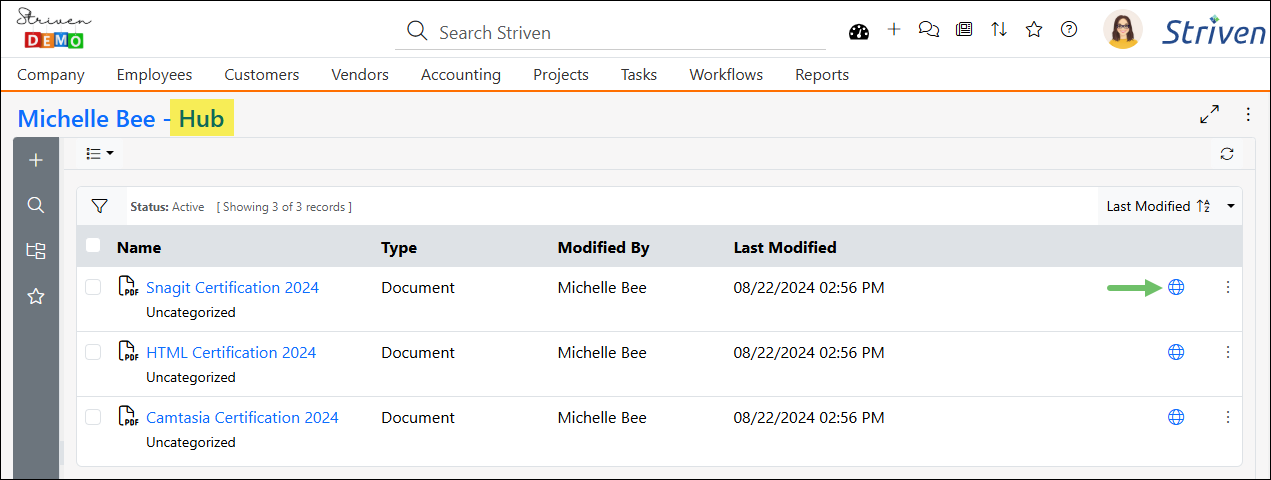Click globe icon for Snagit Certification 2024
1271x480 pixels.
[x=1176, y=287]
